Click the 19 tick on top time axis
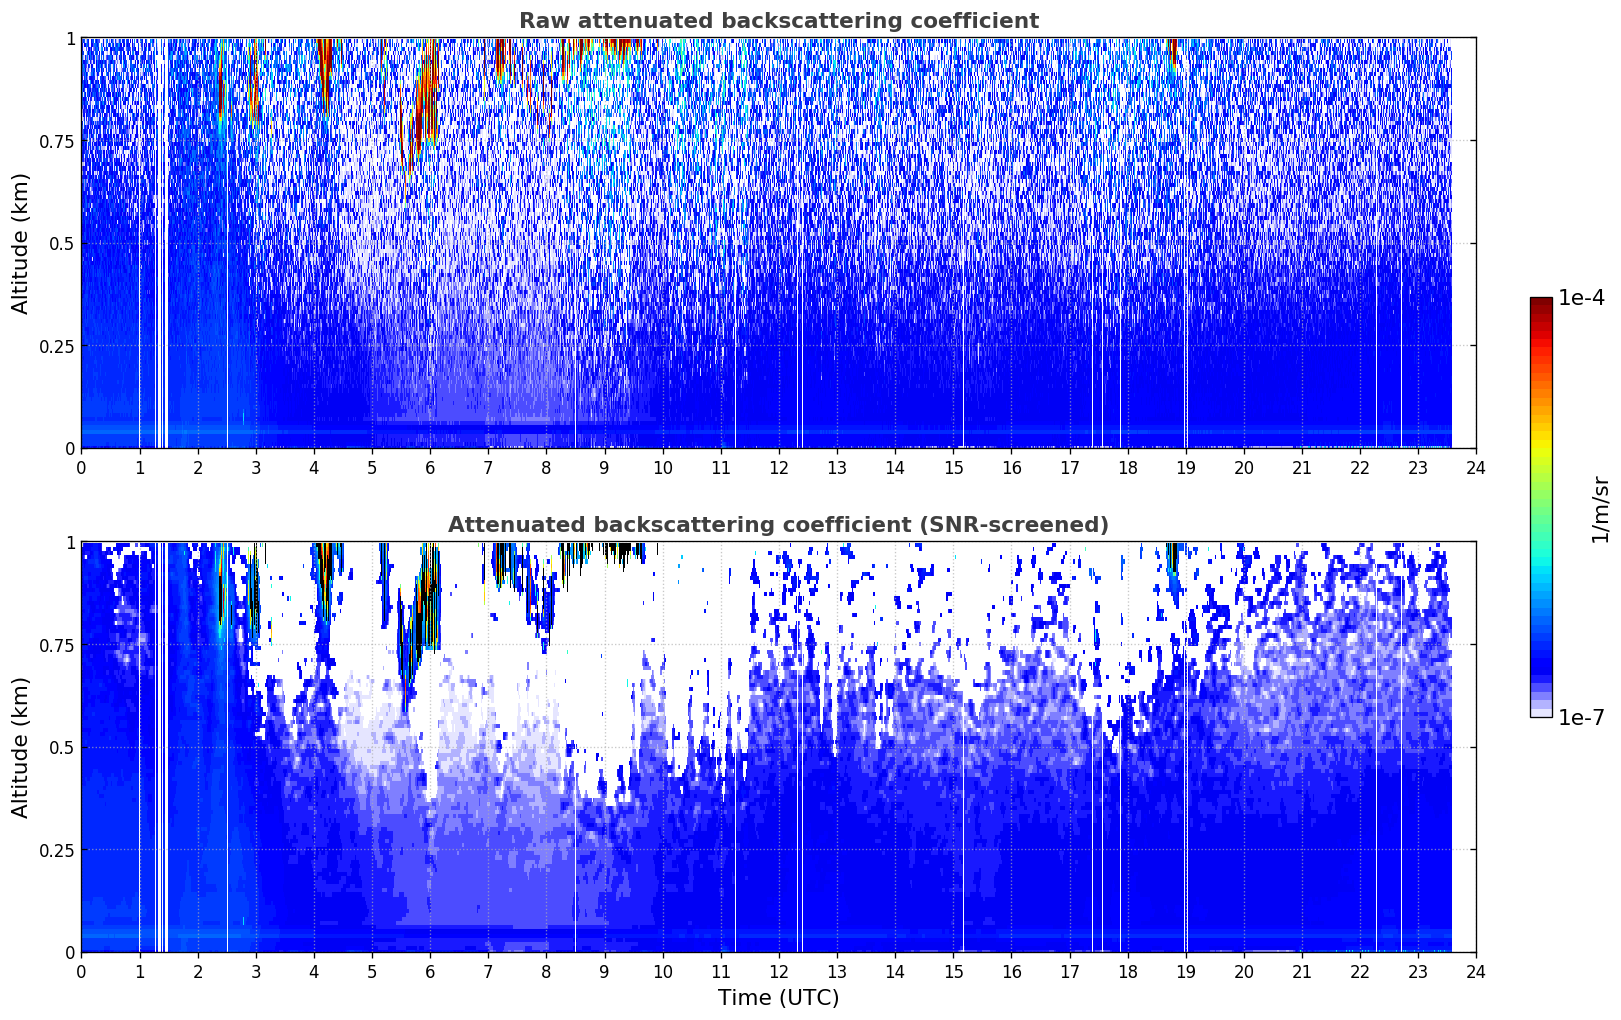This screenshot has height=1020, width=1621. tap(1185, 468)
